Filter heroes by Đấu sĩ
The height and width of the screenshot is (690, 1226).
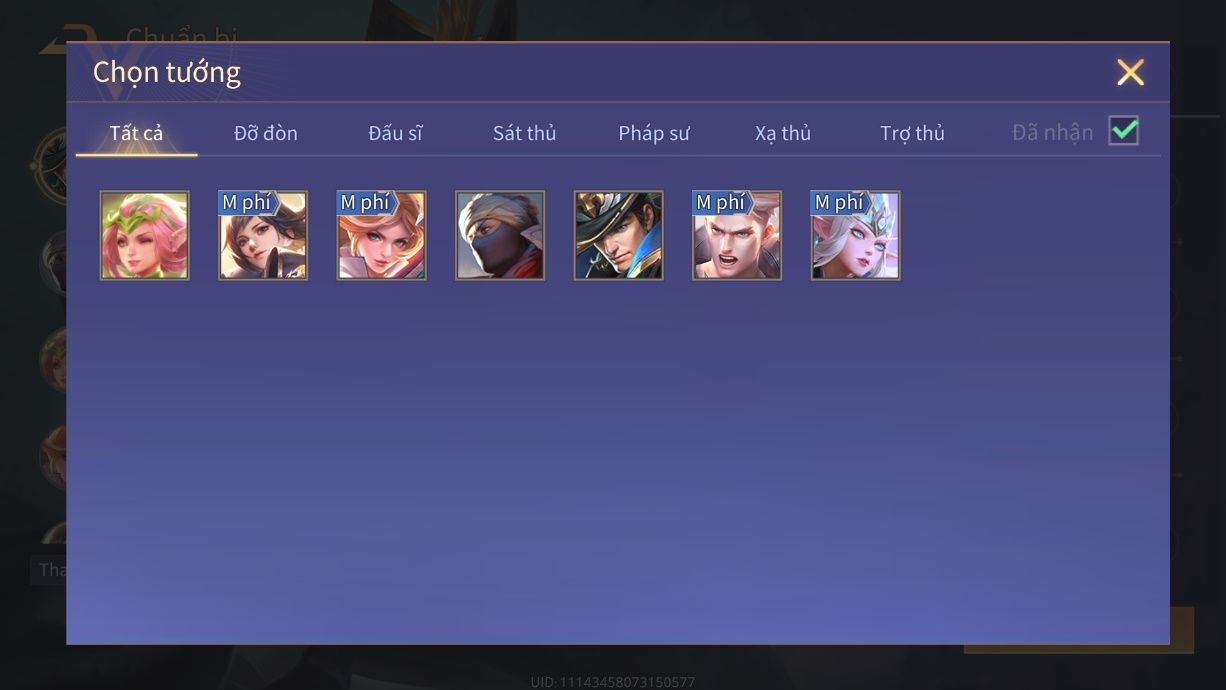click(395, 133)
